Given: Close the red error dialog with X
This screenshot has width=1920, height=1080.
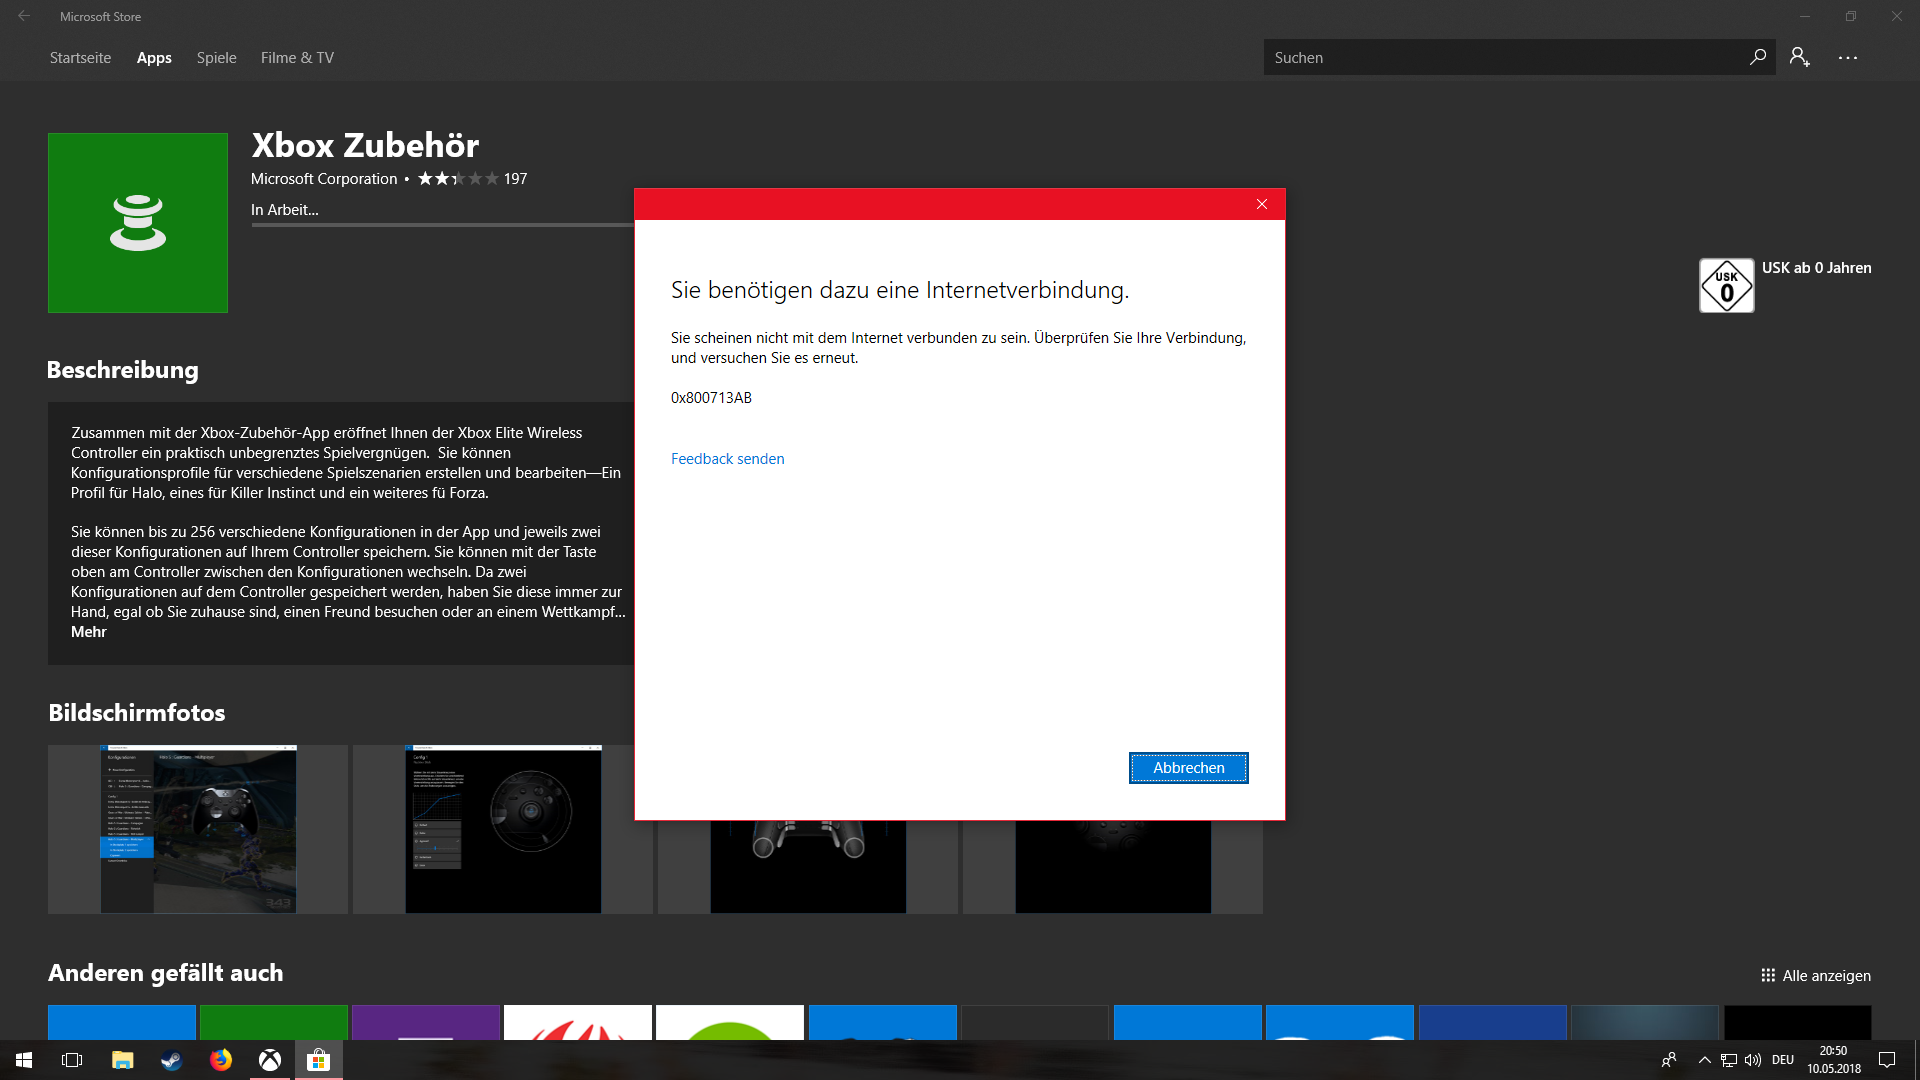Looking at the screenshot, I should (x=1262, y=204).
